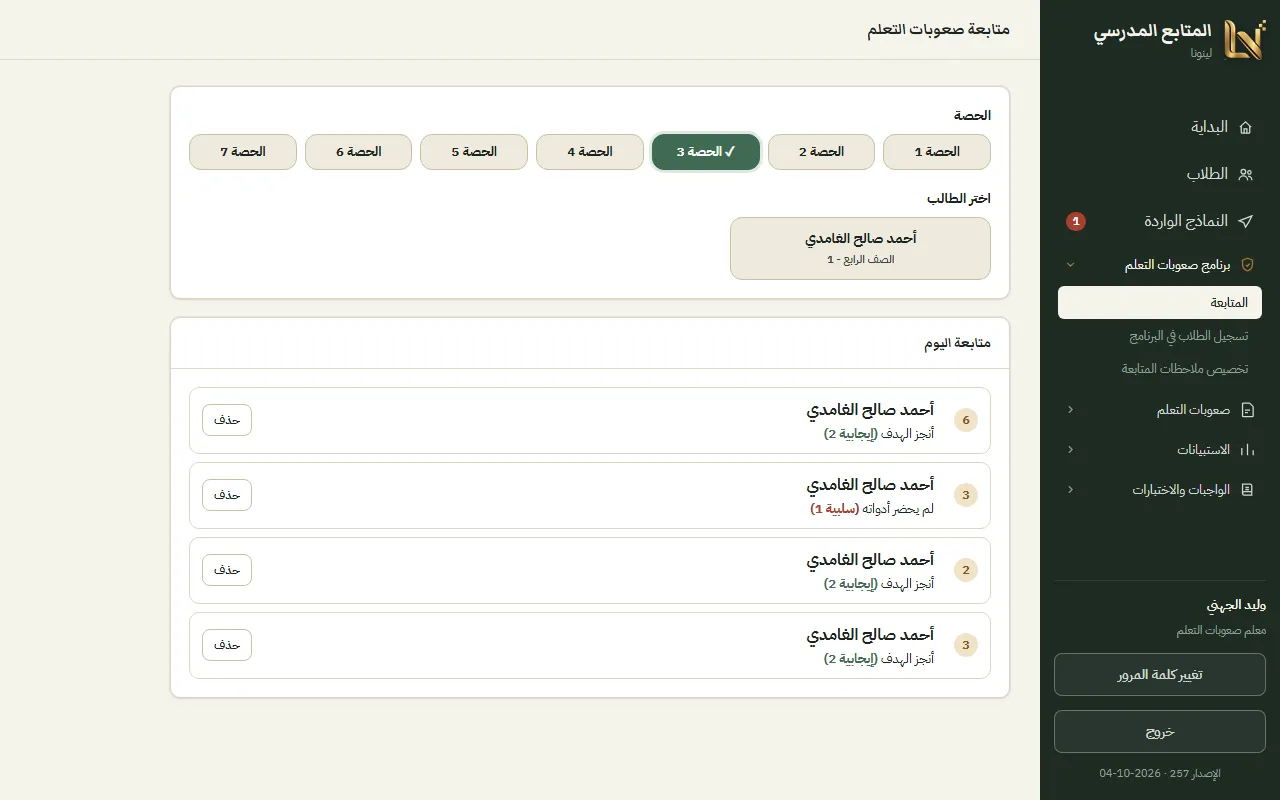Click the اختر الطالب label
Viewport: 1280px width, 800px height.
click(x=959, y=198)
